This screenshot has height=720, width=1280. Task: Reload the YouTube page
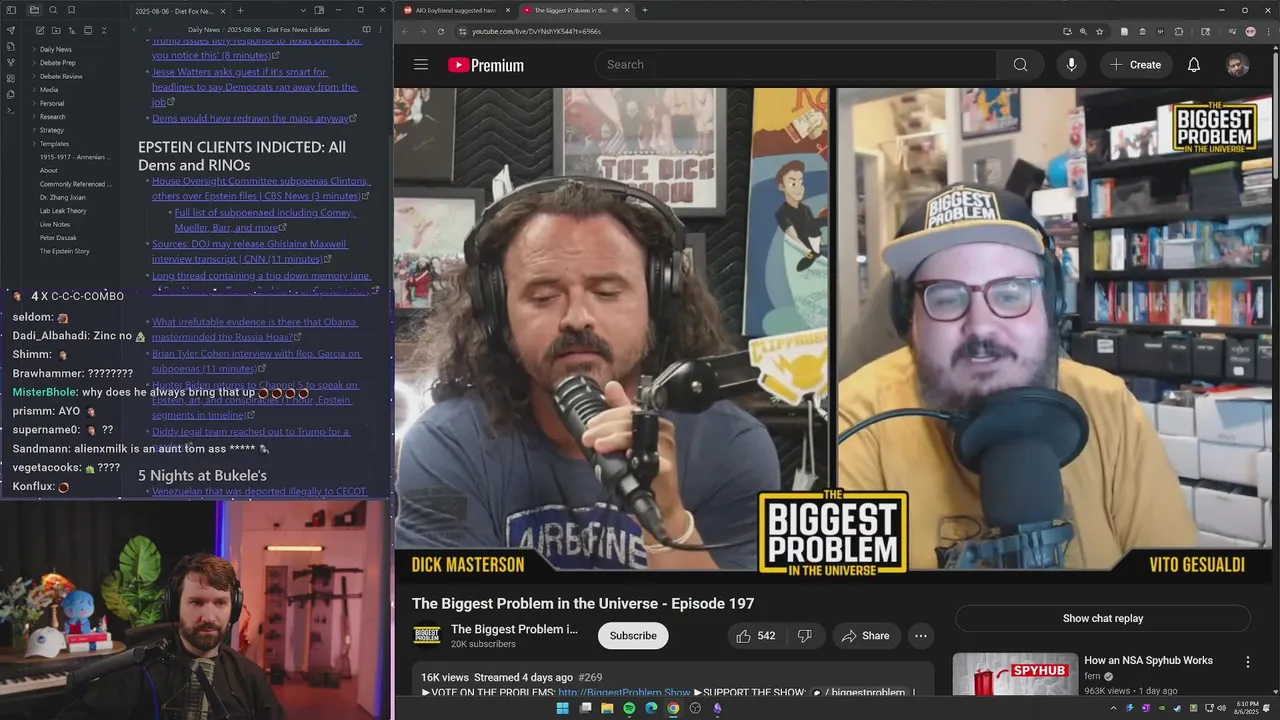point(441,31)
